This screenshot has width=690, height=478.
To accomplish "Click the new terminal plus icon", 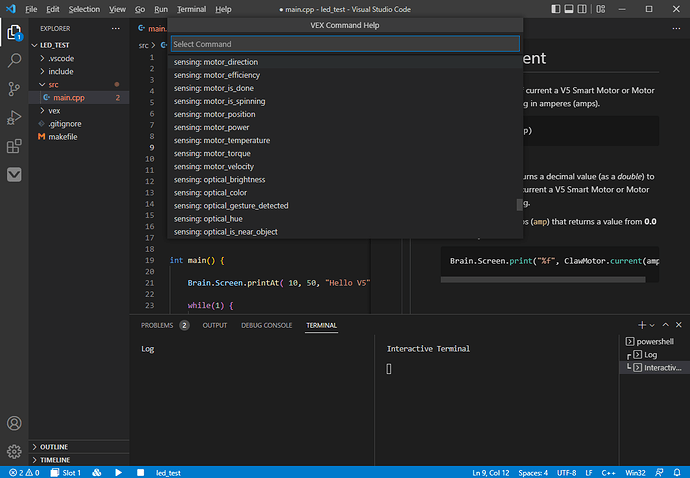I will click(x=642, y=325).
